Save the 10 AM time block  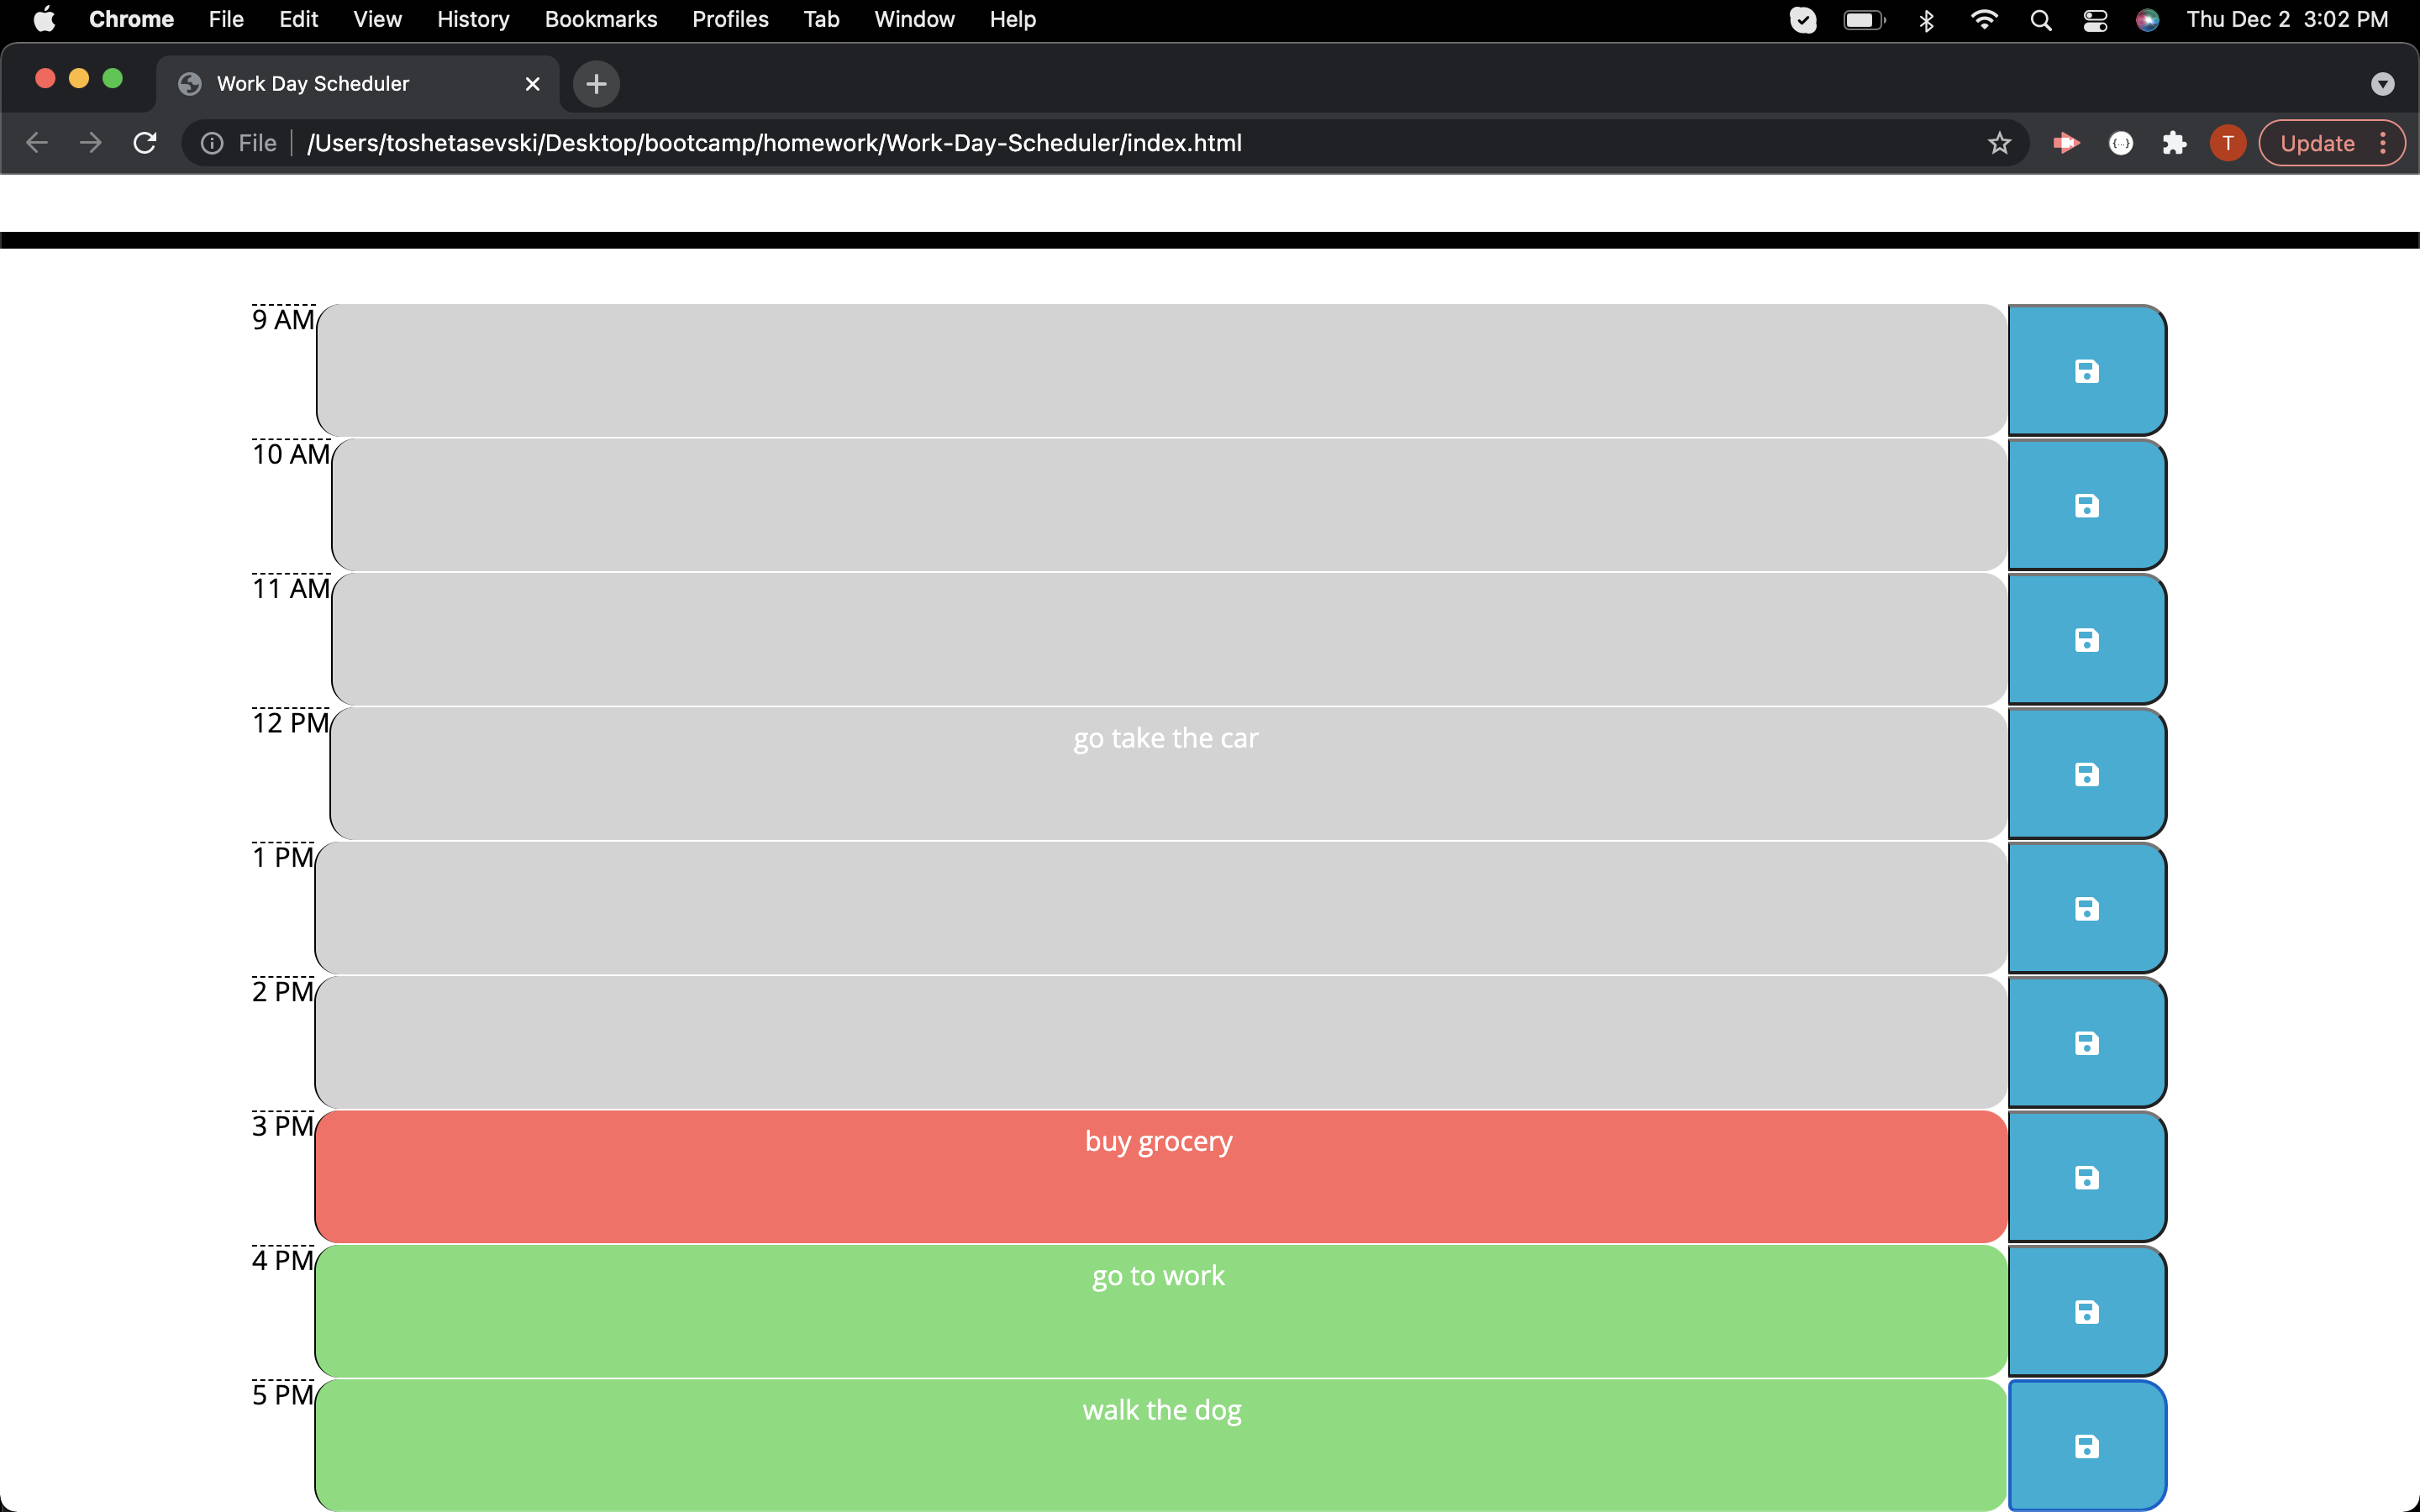point(2087,505)
